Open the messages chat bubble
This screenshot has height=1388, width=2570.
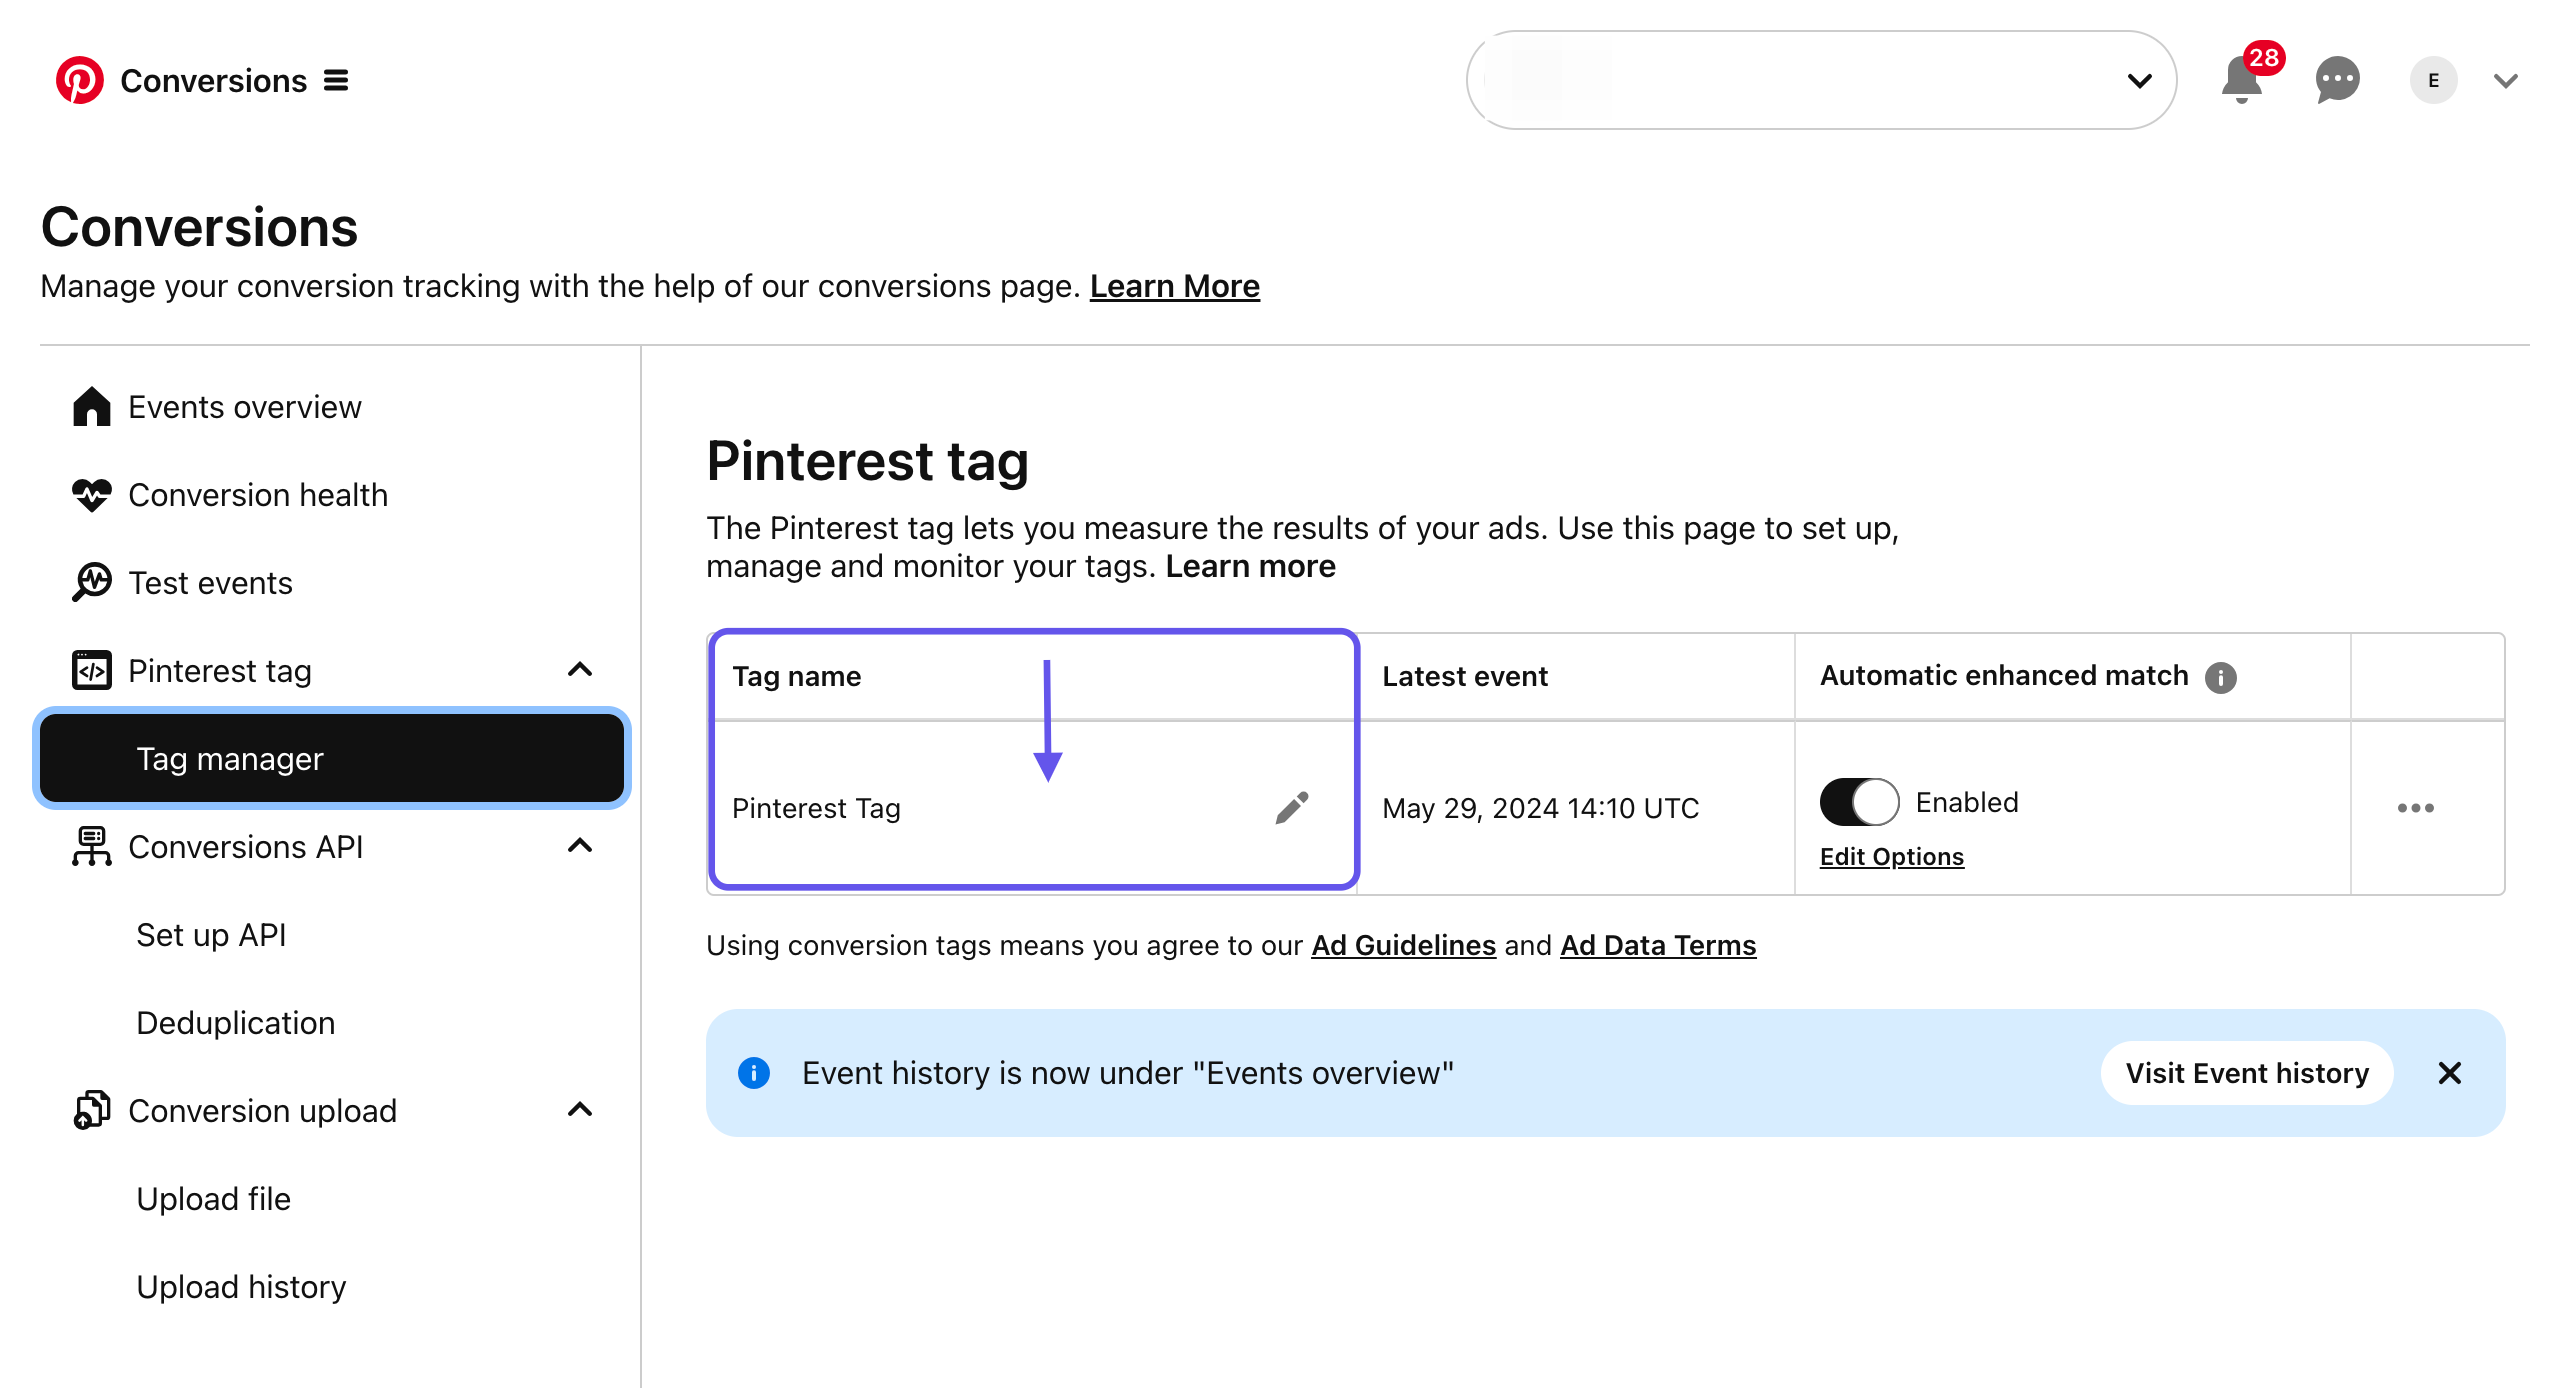tap(2337, 80)
